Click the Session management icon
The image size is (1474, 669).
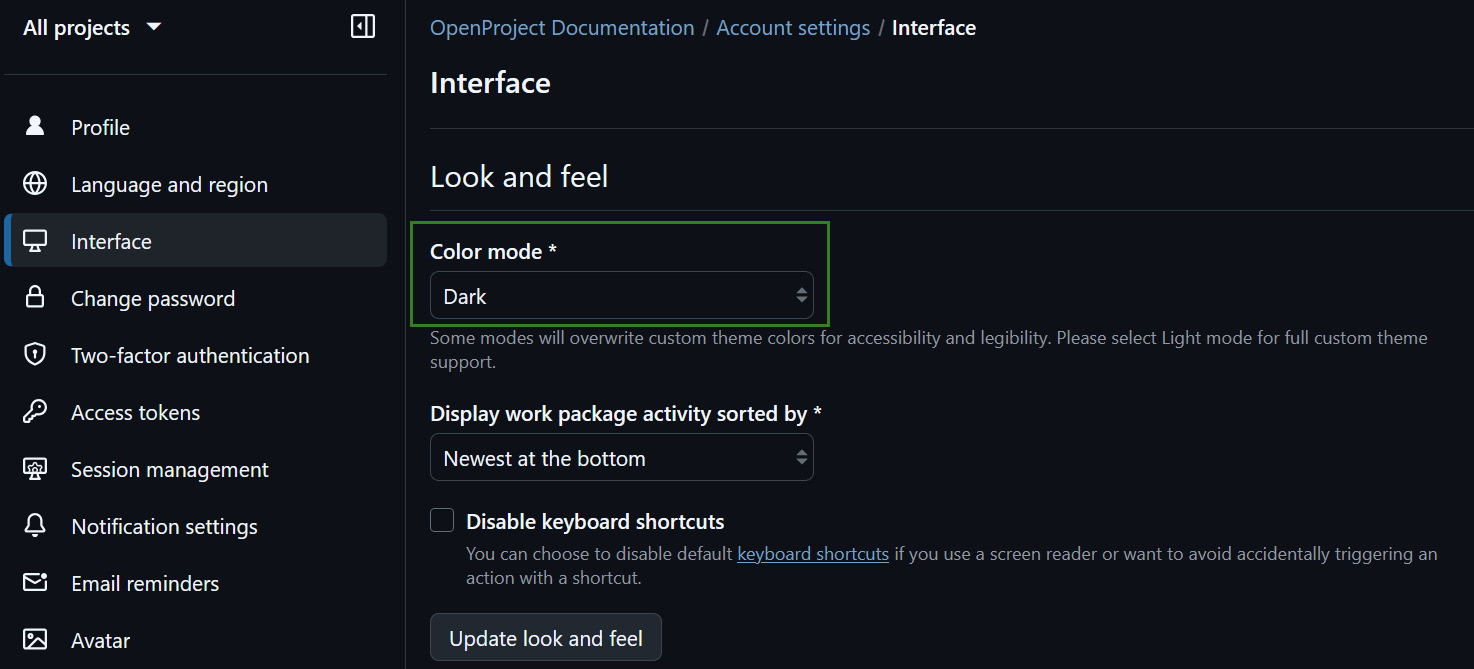point(35,468)
